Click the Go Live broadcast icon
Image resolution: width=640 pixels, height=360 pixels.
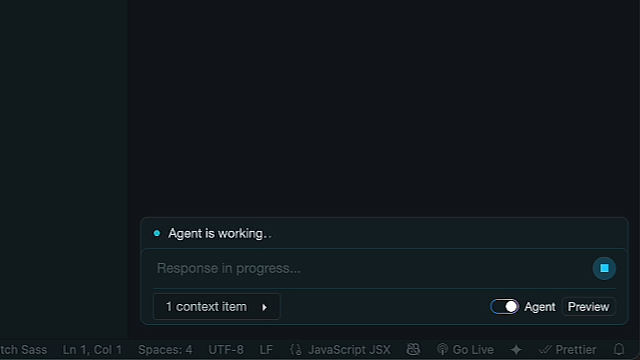pos(442,349)
